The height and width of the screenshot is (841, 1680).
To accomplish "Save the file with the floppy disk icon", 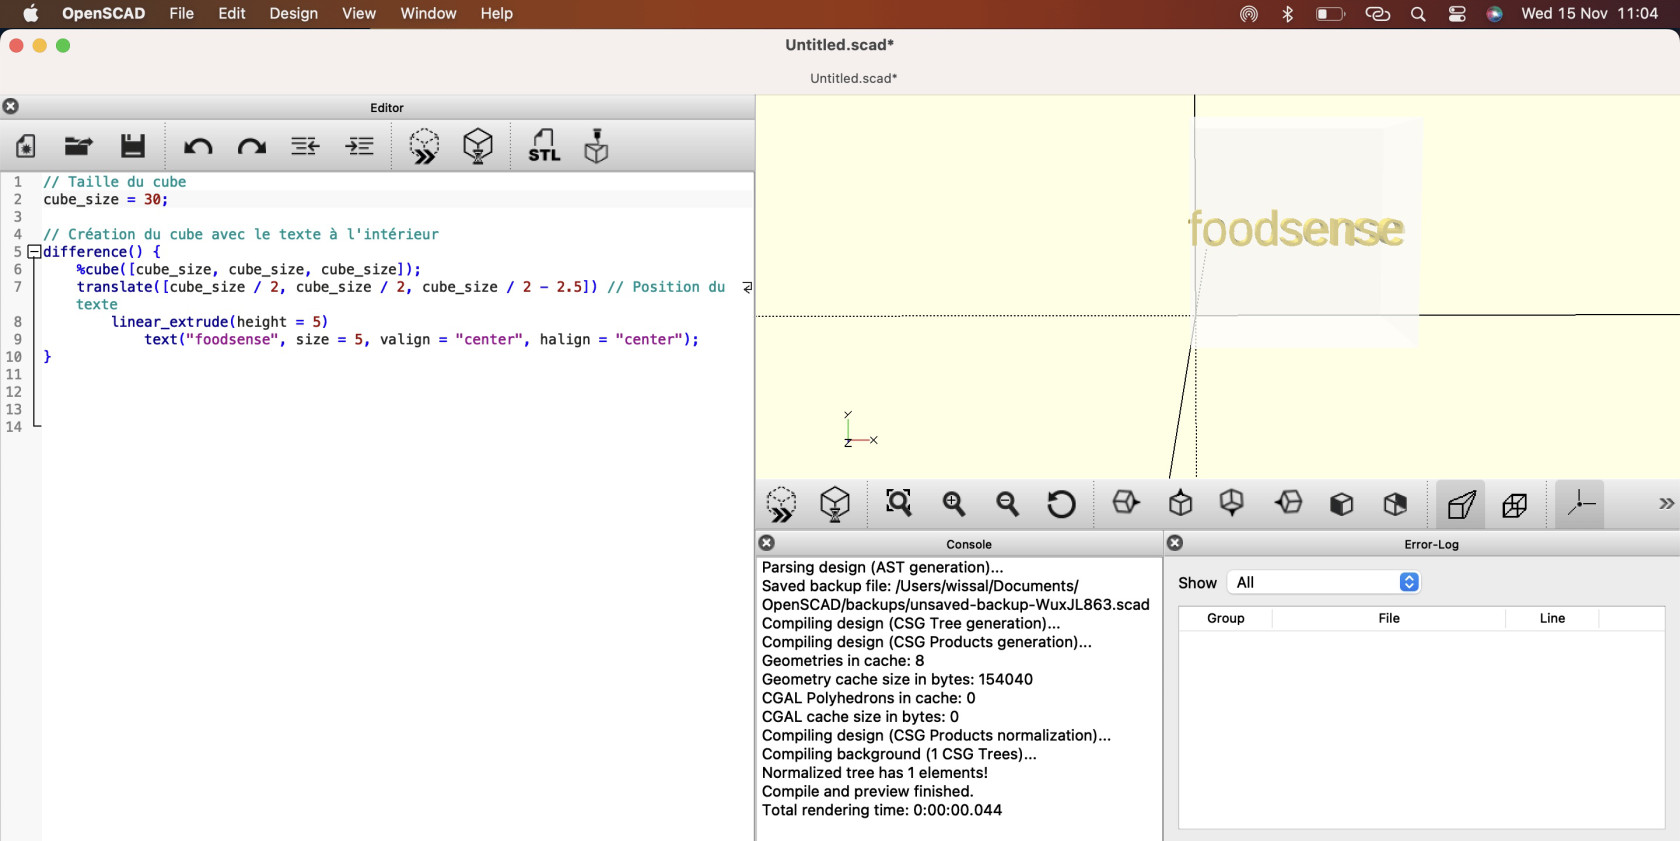I will click(133, 146).
